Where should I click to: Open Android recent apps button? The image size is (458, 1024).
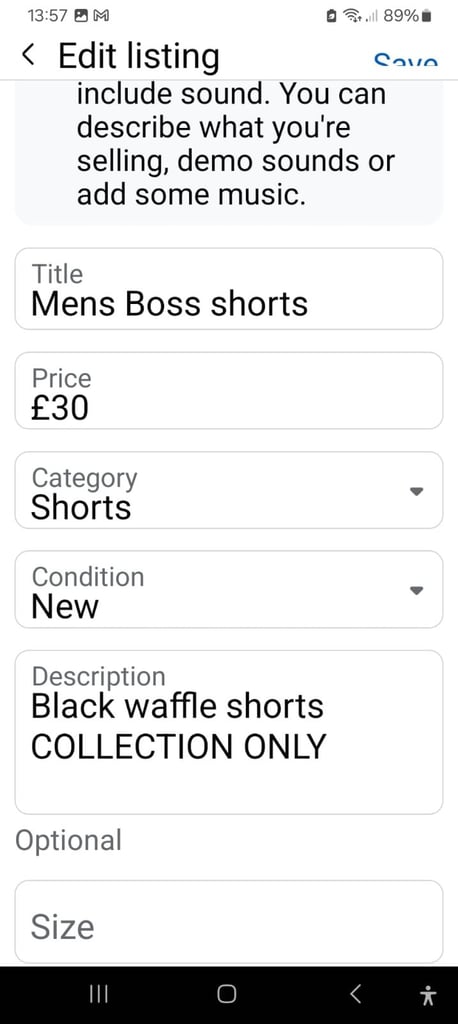[99, 994]
